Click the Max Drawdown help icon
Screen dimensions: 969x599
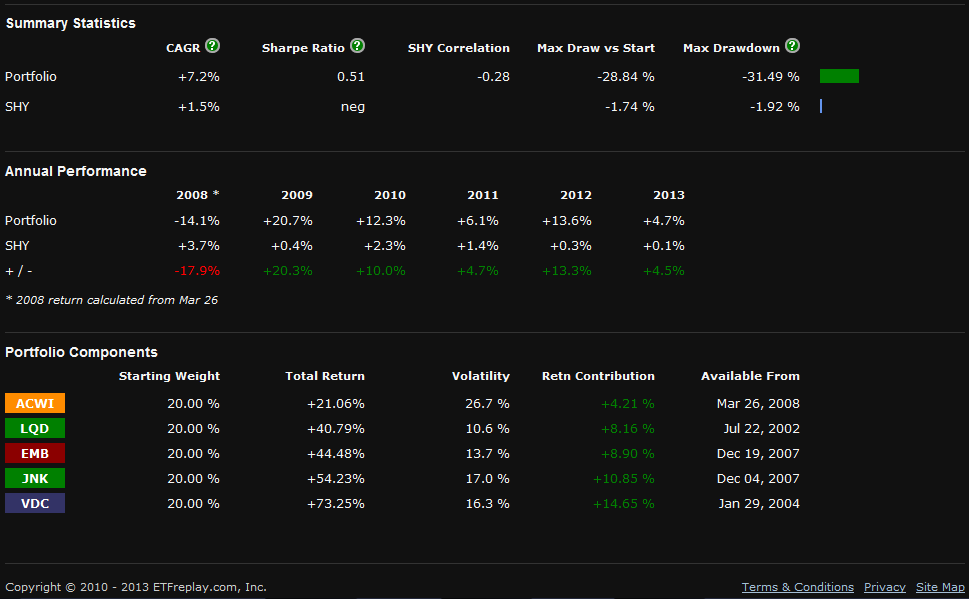[792, 46]
